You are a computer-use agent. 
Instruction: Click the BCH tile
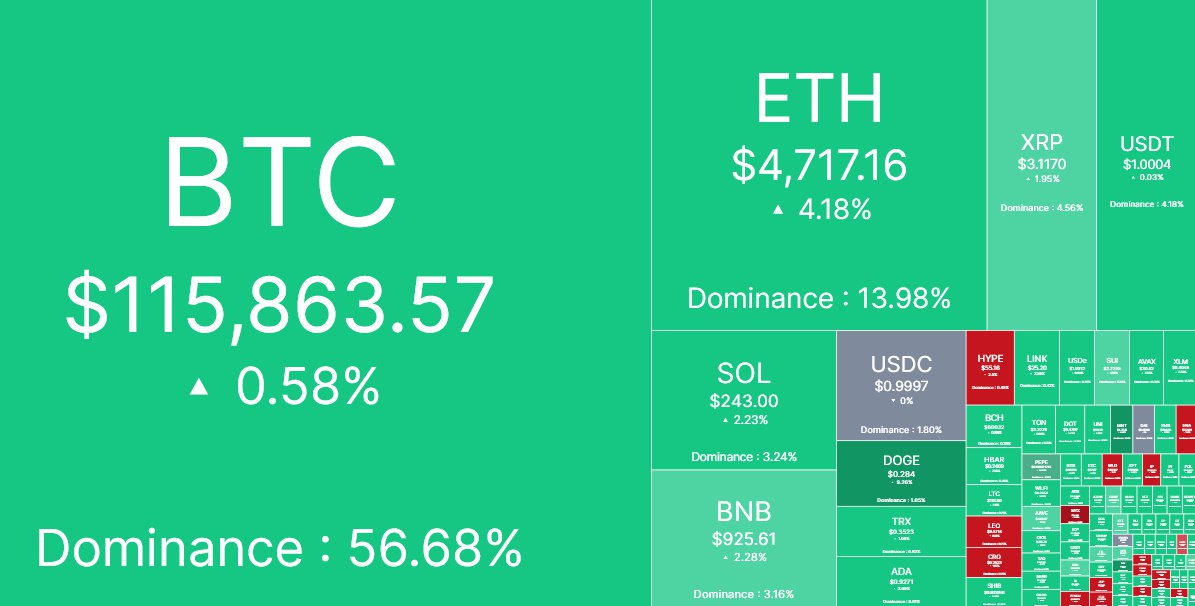tap(994, 426)
